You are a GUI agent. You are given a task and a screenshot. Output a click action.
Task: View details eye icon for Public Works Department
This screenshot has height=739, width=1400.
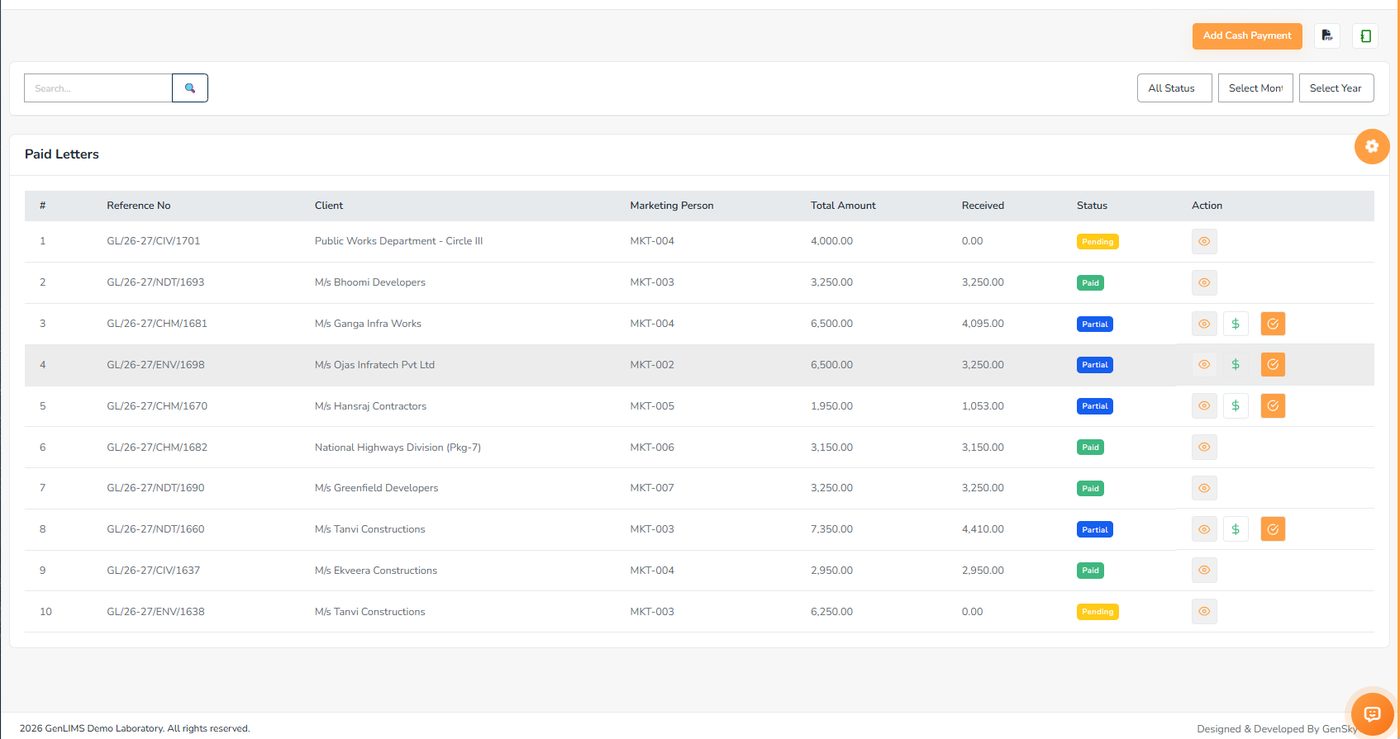pos(1204,241)
